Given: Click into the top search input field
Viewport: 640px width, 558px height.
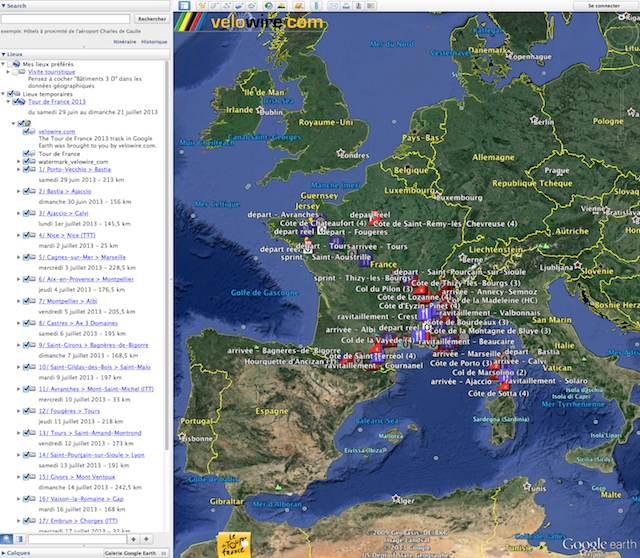Looking at the screenshot, I should point(65,19).
